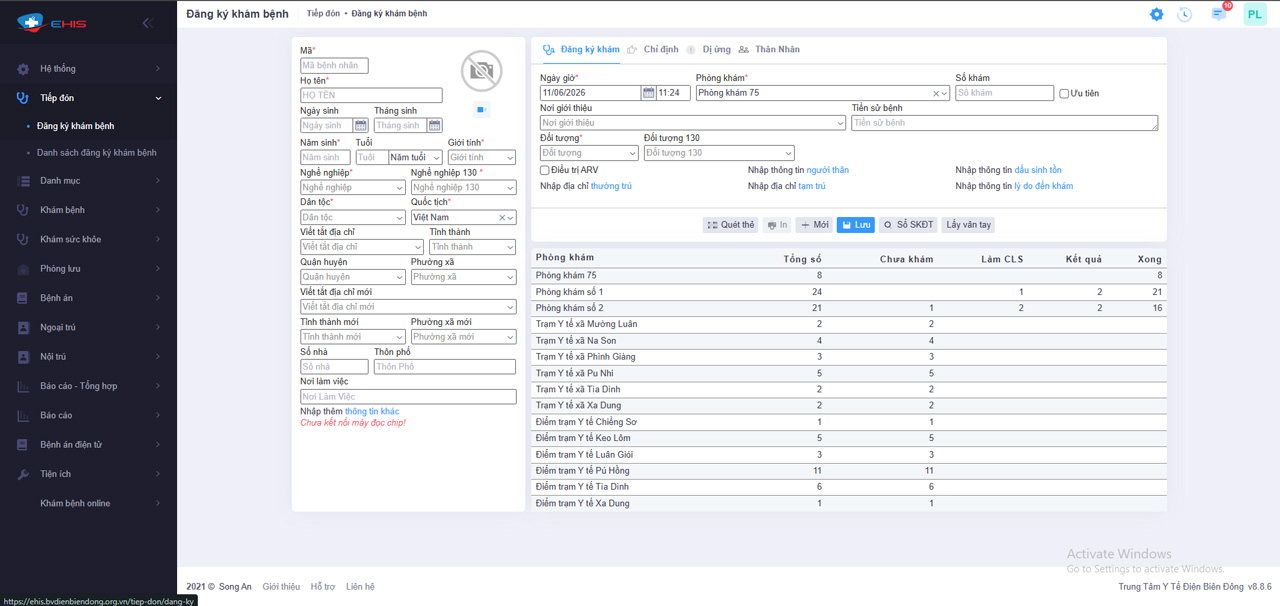
Task: Tick the Điều trị ARV checkbox
Action: tap(545, 170)
